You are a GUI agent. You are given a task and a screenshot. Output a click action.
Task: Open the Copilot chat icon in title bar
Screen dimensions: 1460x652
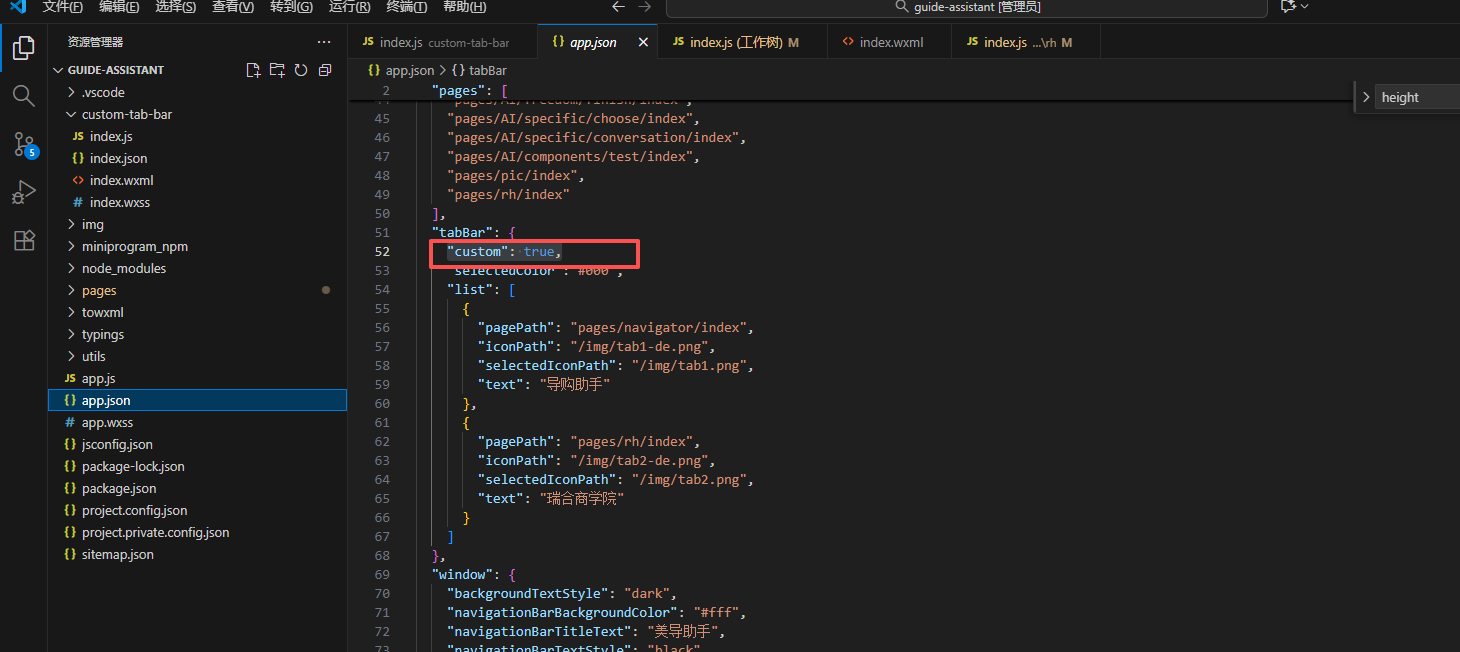tap(1288, 7)
